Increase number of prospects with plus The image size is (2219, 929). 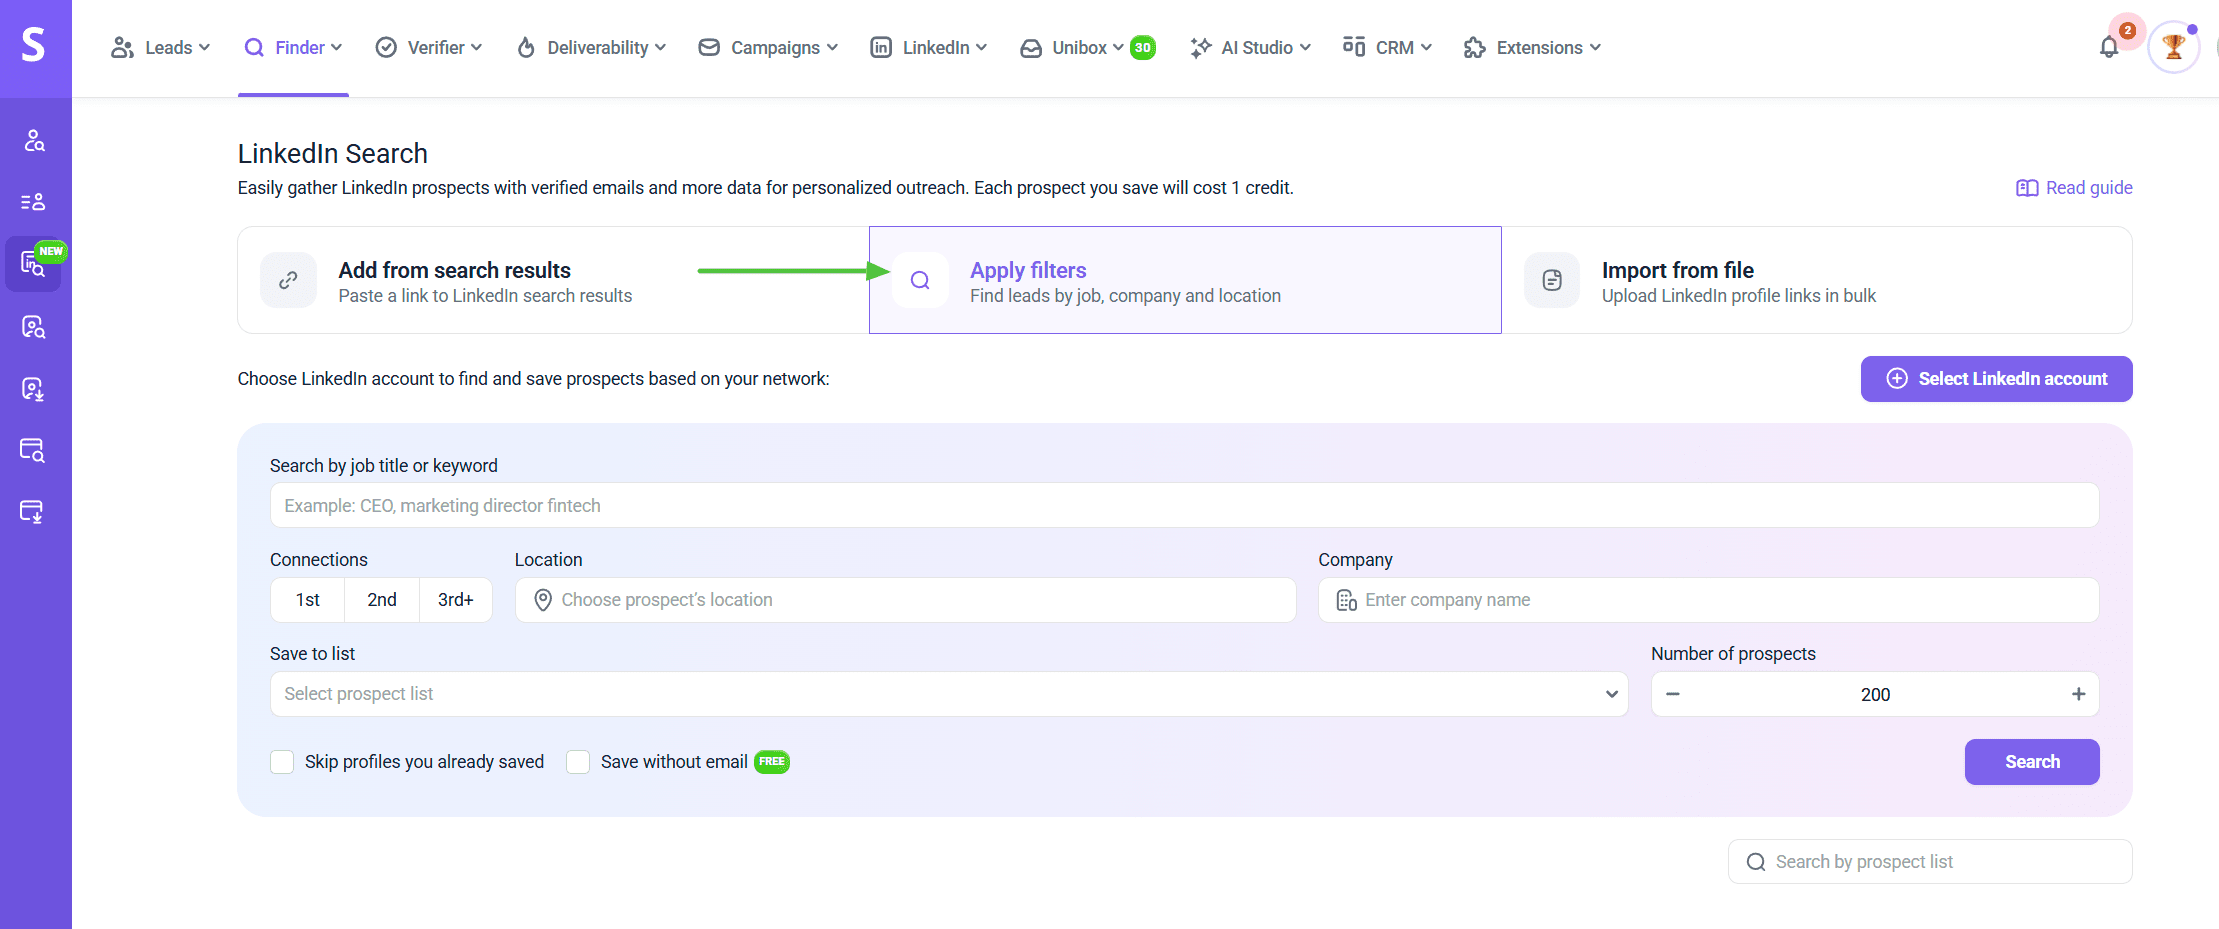tap(2078, 694)
